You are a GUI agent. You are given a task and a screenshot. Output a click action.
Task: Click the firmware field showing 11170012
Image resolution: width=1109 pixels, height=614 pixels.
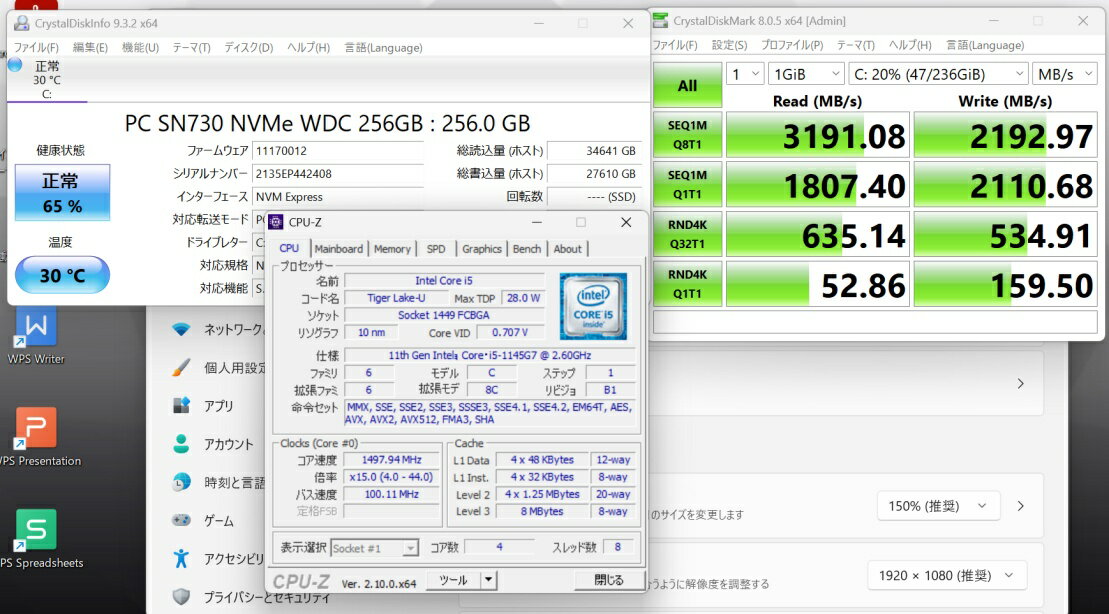tap(337, 151)
